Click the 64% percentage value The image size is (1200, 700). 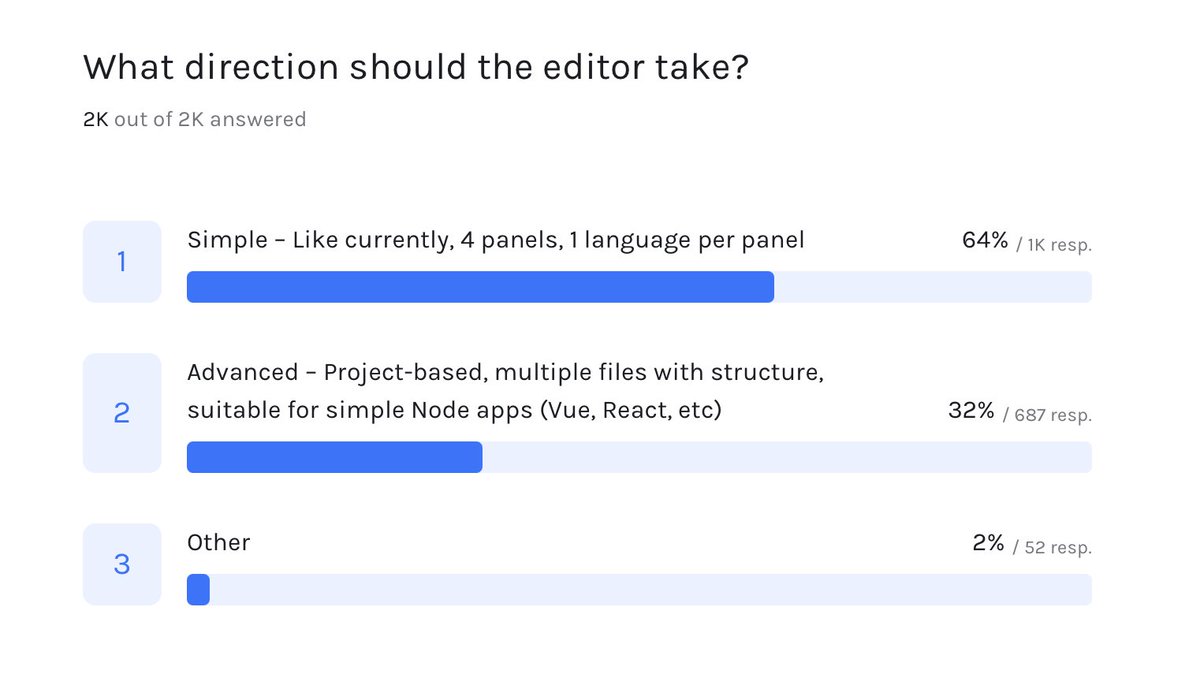984,240
